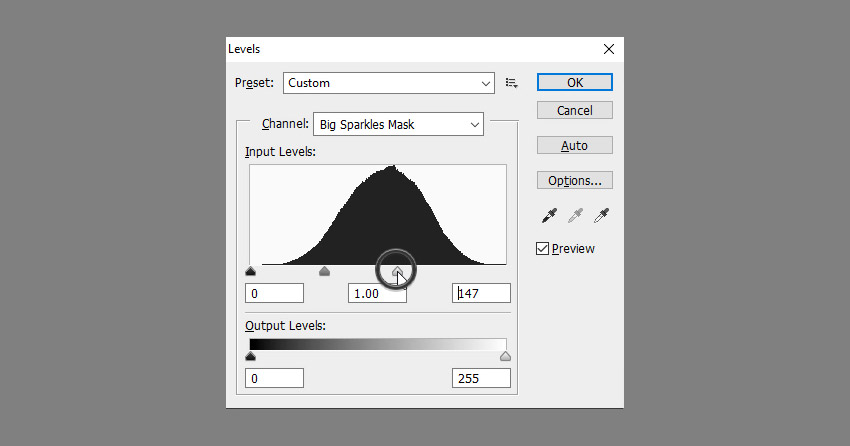The height and width of the screenshot is (446, 850).
Task: Click the histogram graph area
Action: click(378, 215)
